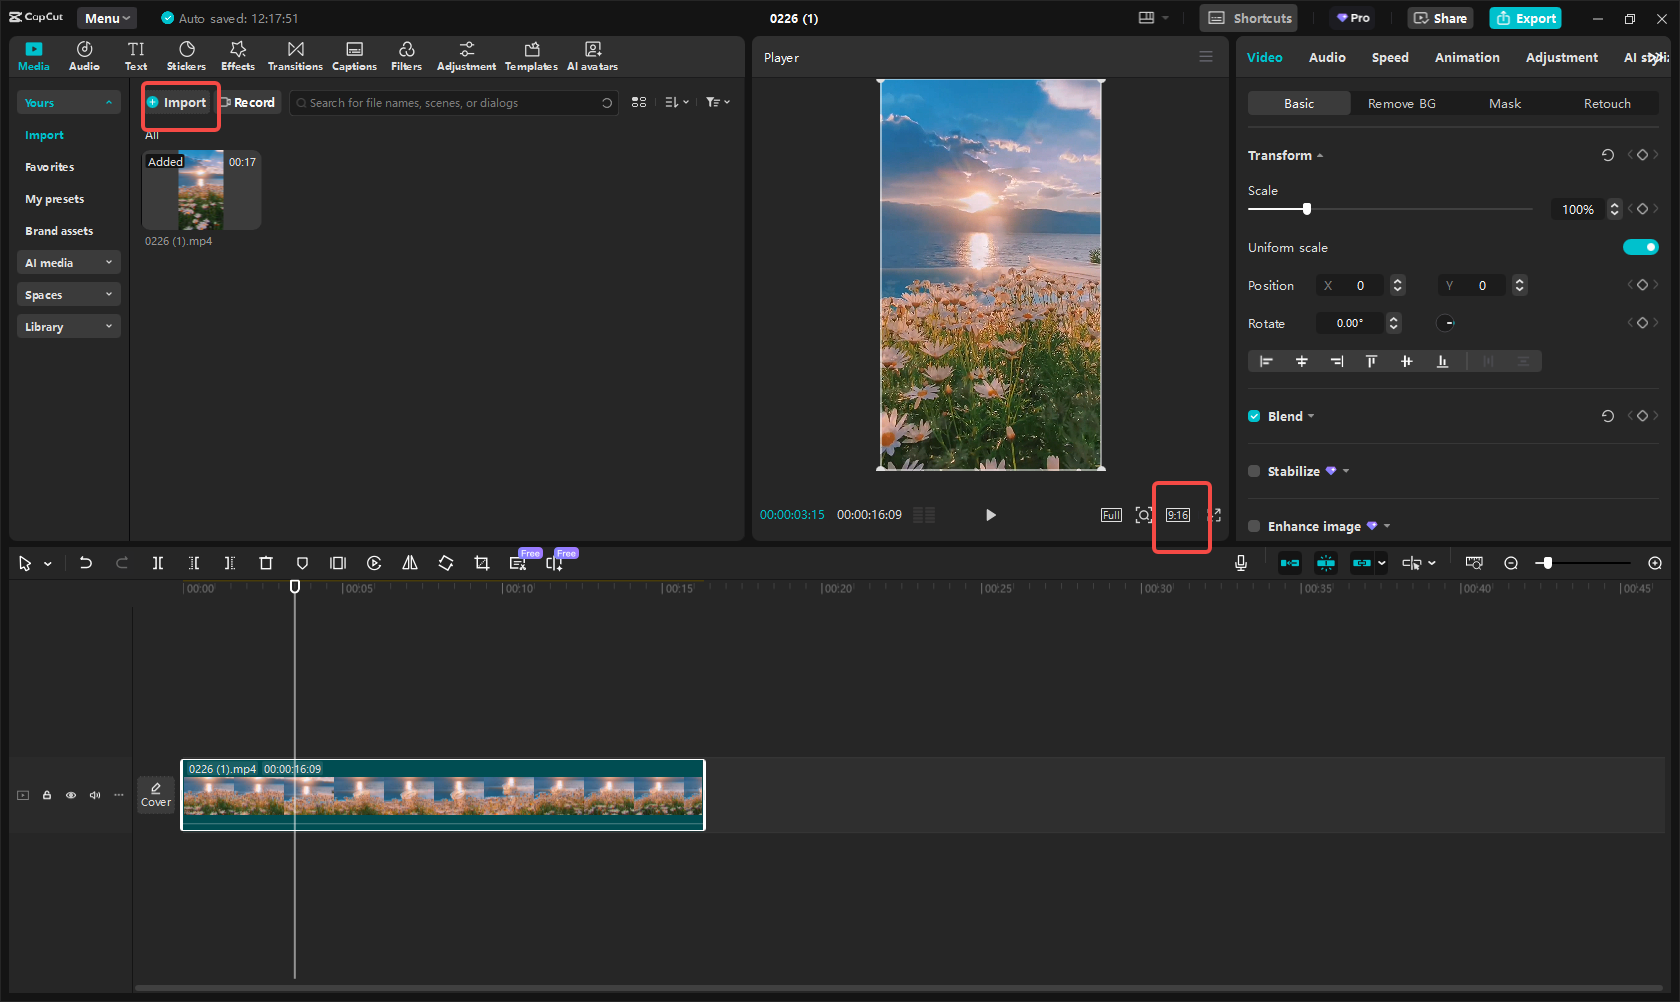Open the Animation tab on the right
Screen dimensions: 1680x1002
(1467, 57)
